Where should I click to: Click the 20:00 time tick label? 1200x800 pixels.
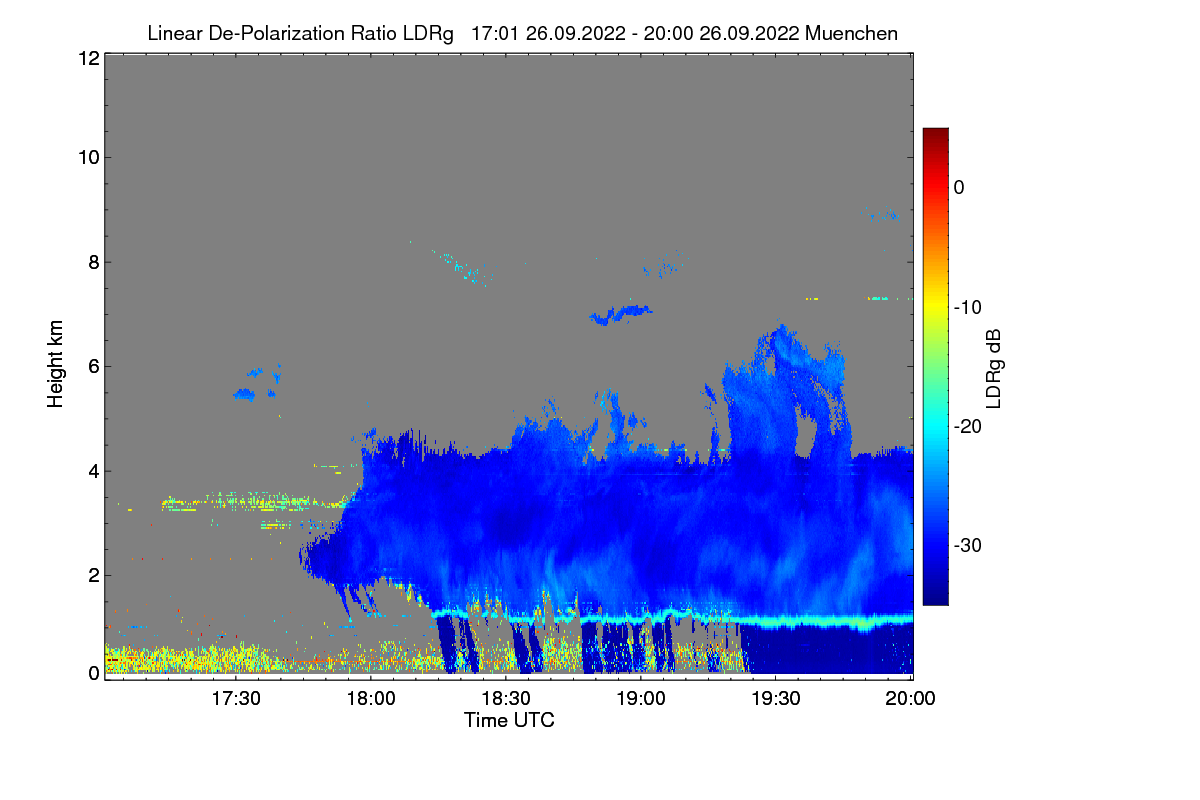click(911, 700)
